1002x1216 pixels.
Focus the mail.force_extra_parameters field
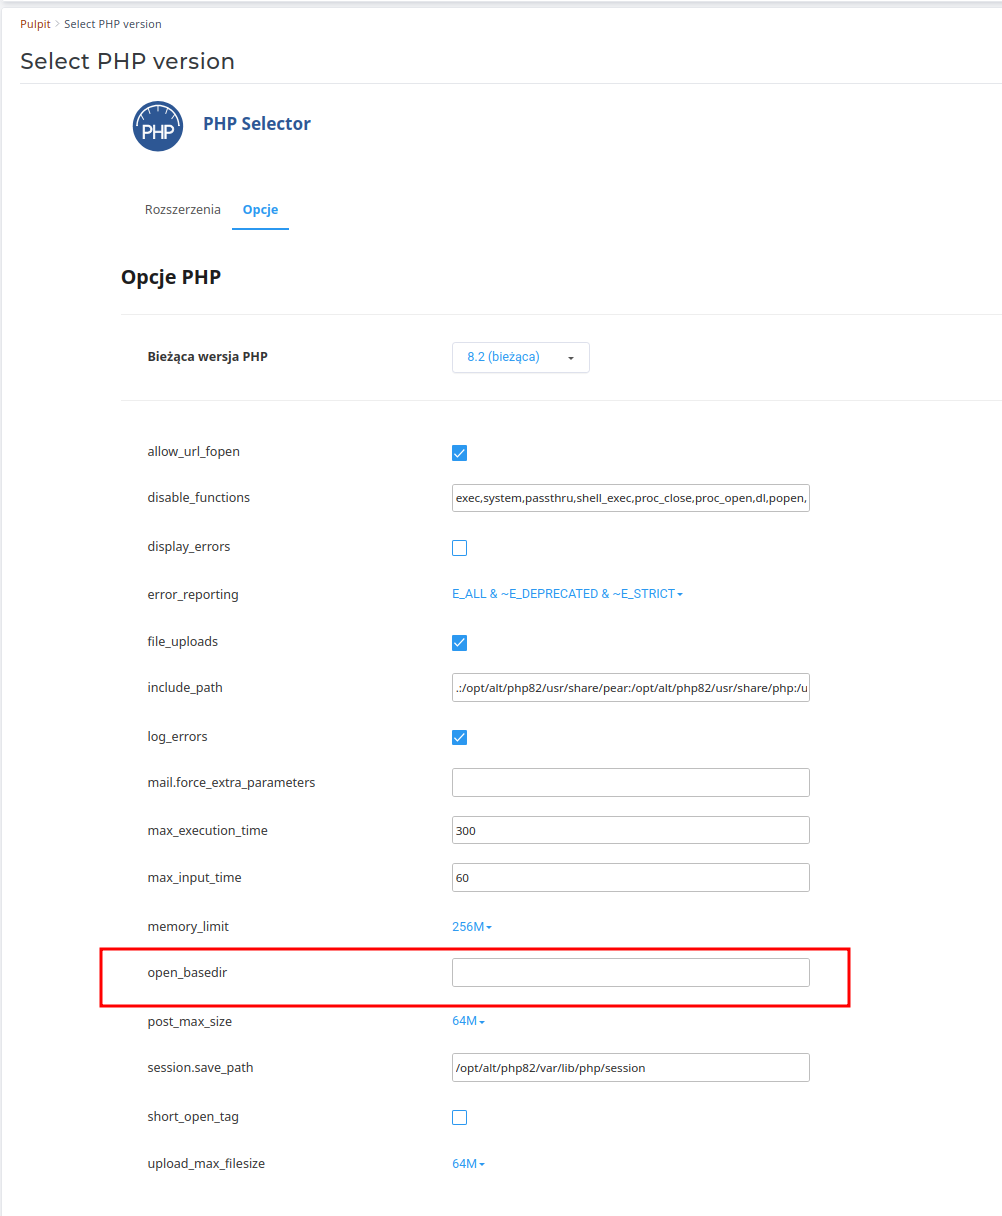click(x=630, y=783)
